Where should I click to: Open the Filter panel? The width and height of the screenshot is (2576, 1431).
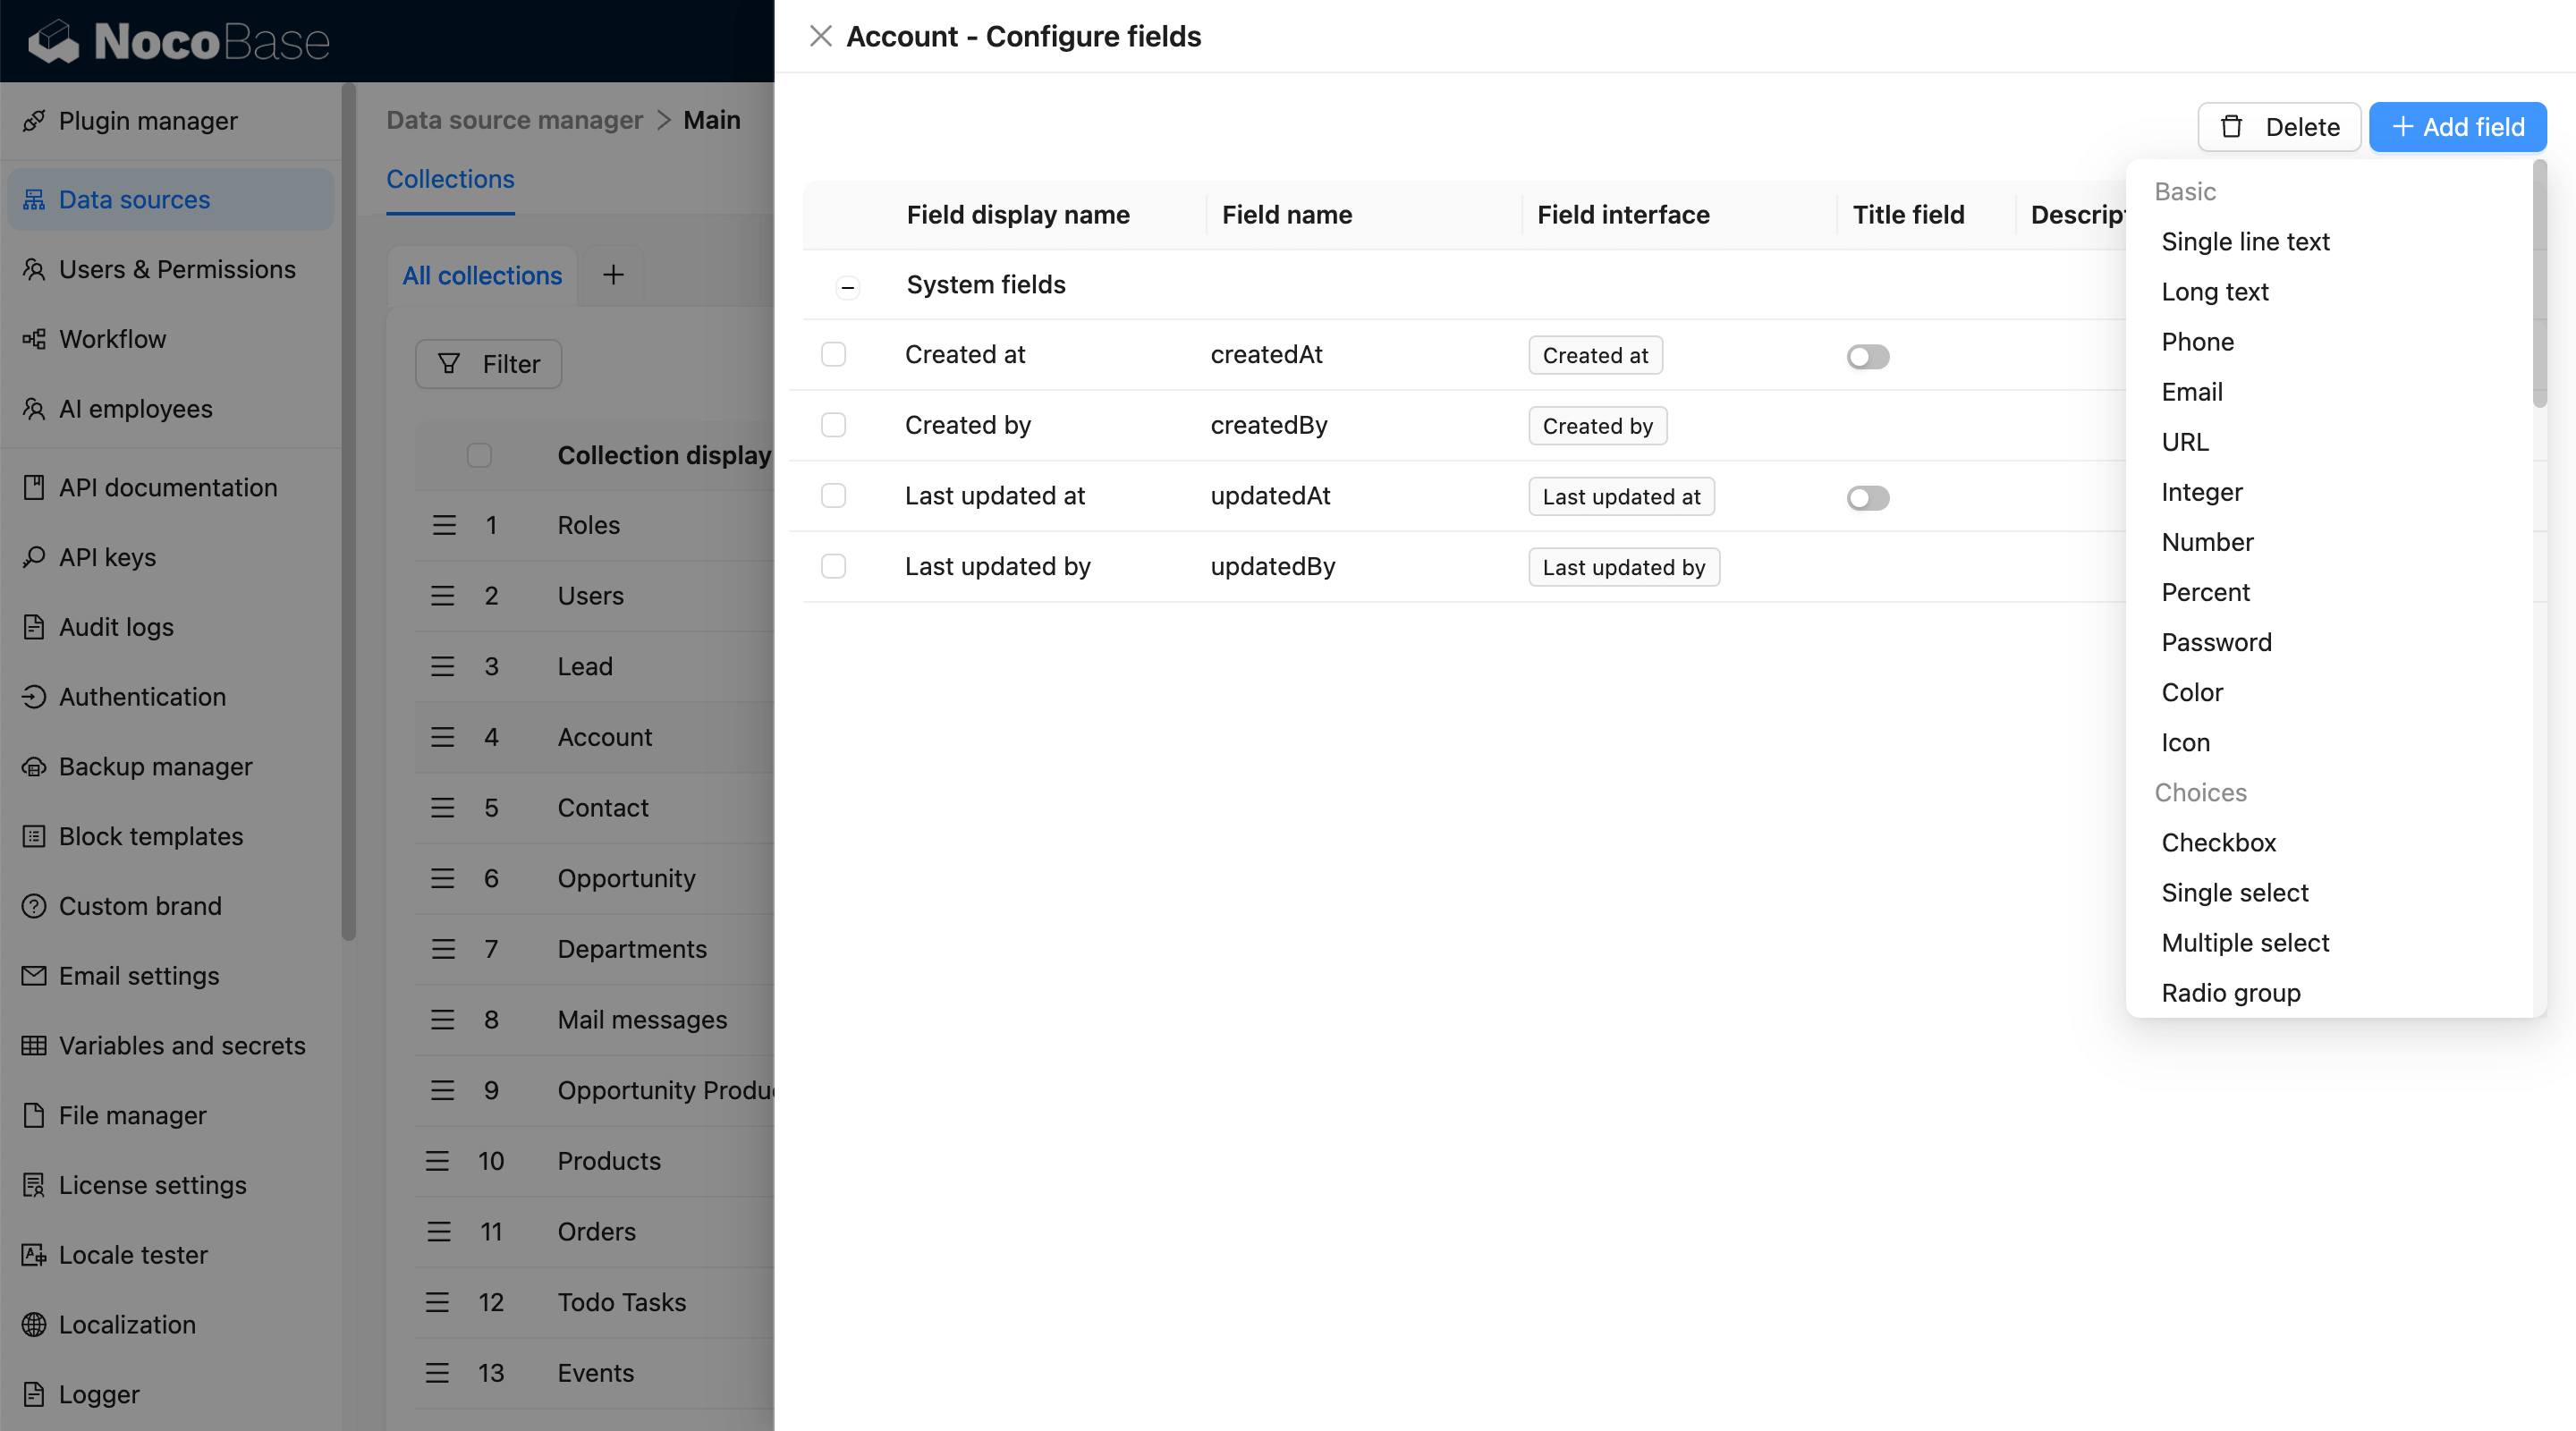[488, 363]
